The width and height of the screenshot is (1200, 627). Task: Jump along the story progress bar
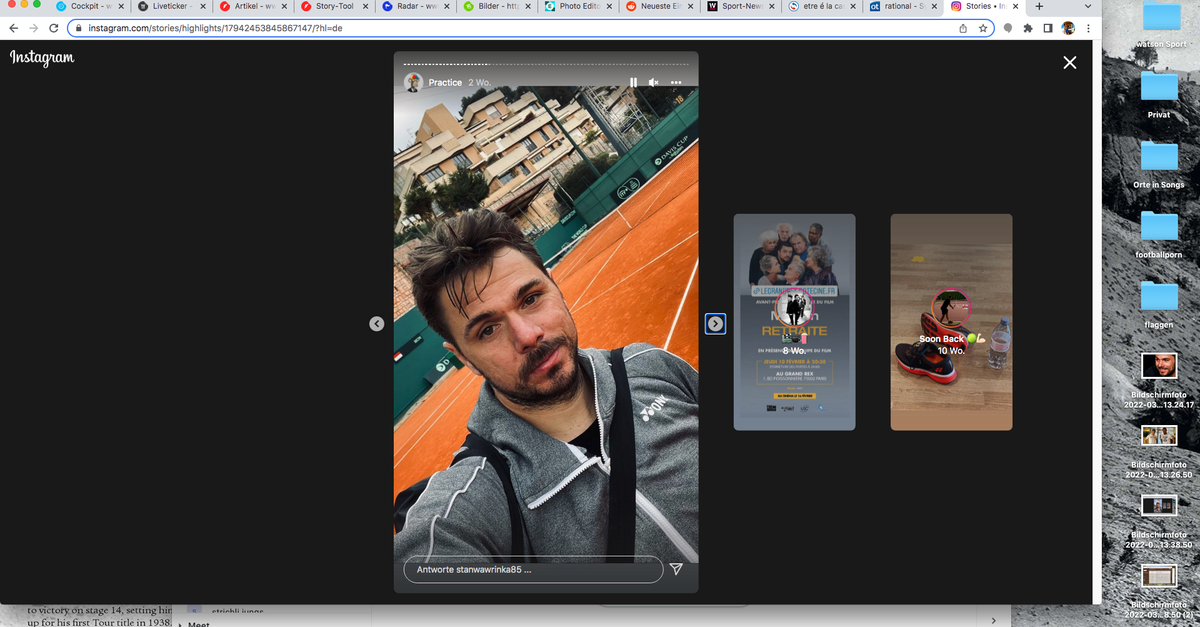click(545, 64)
